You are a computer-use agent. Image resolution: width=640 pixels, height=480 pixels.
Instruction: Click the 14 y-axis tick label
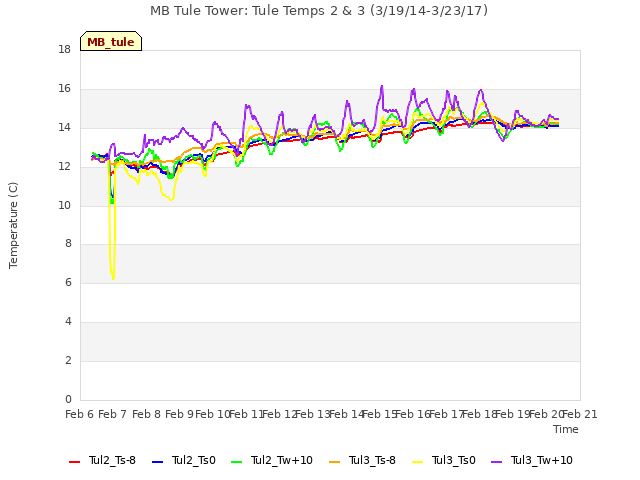[64, 128]
